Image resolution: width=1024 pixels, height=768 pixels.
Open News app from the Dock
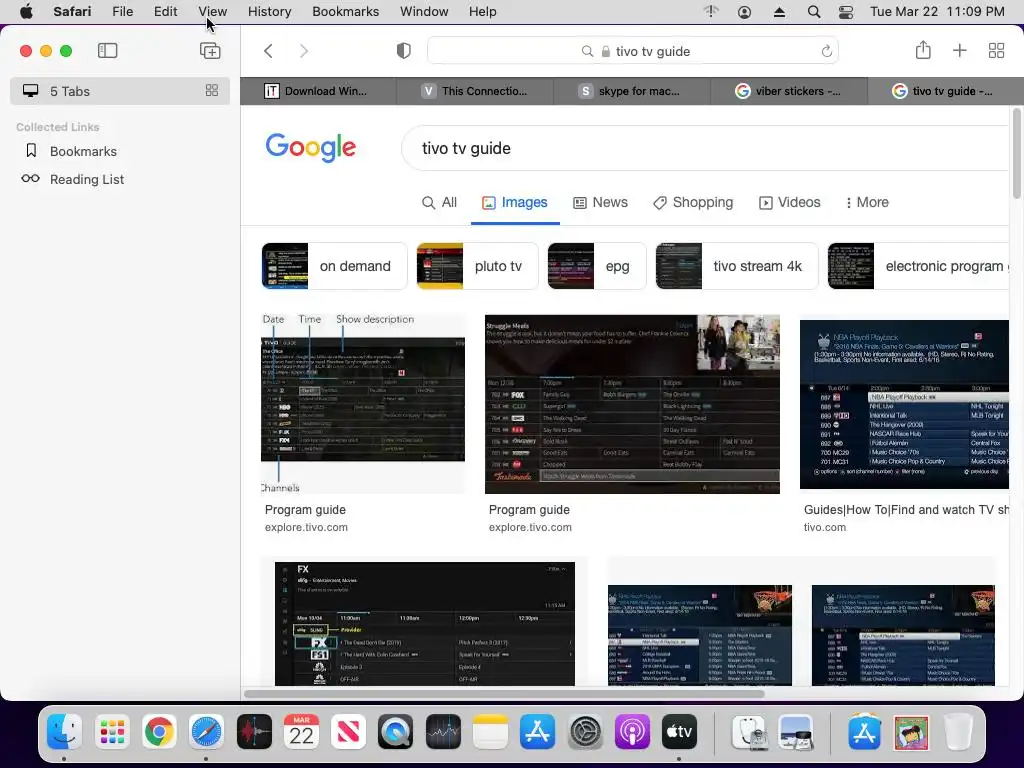click(x=348, y=731)
